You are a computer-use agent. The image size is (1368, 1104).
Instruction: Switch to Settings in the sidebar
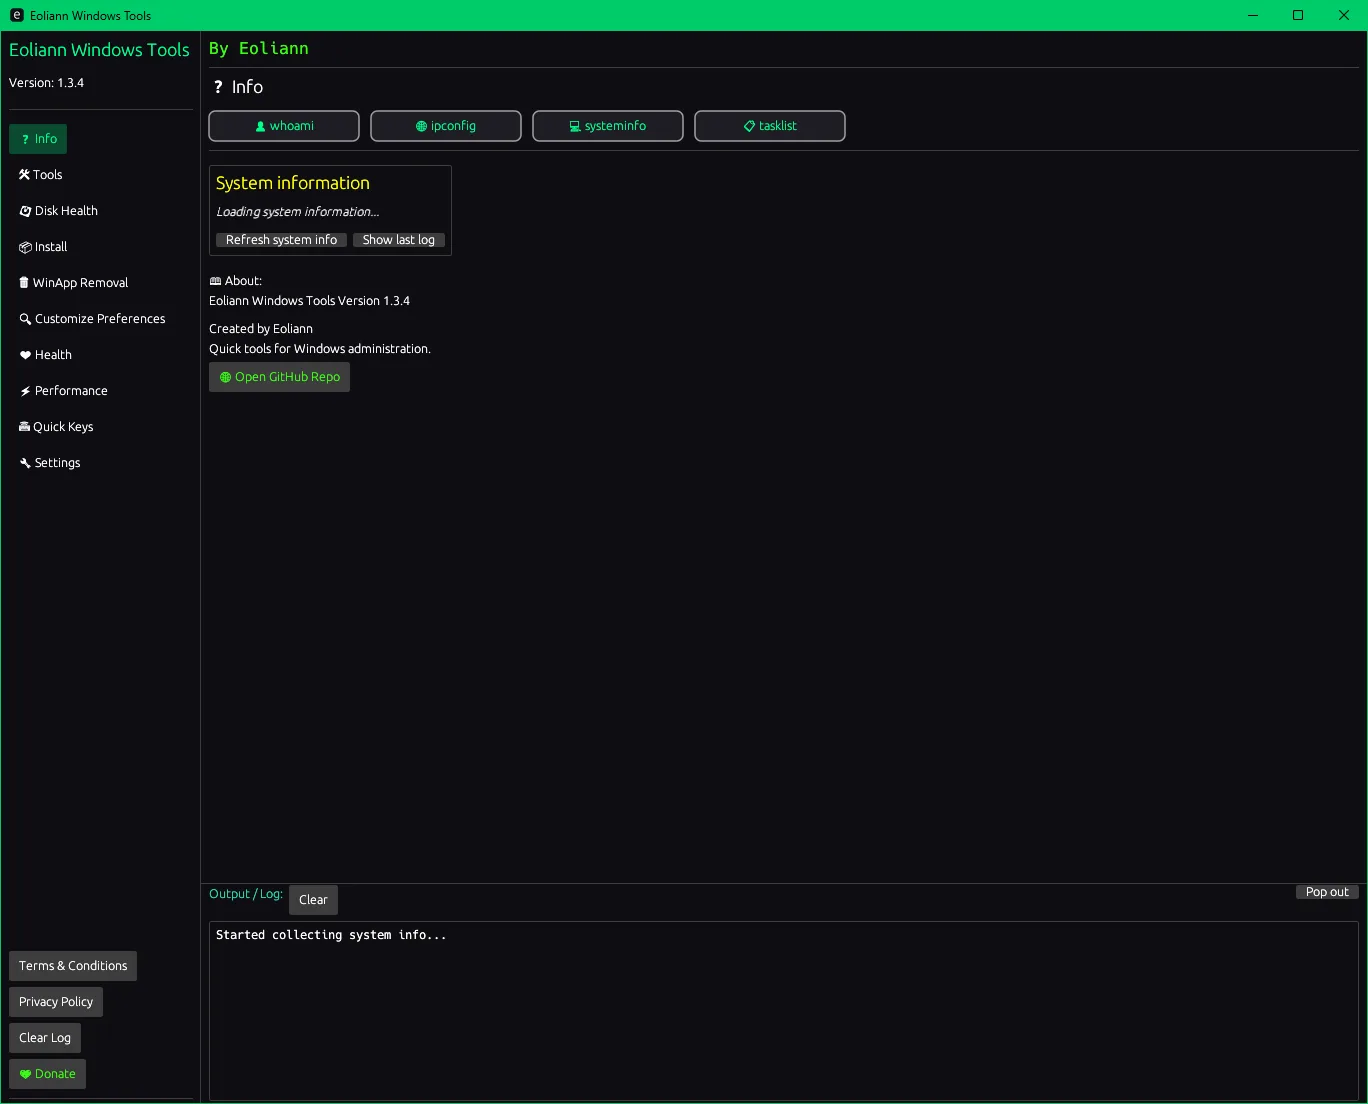point(50,463)
